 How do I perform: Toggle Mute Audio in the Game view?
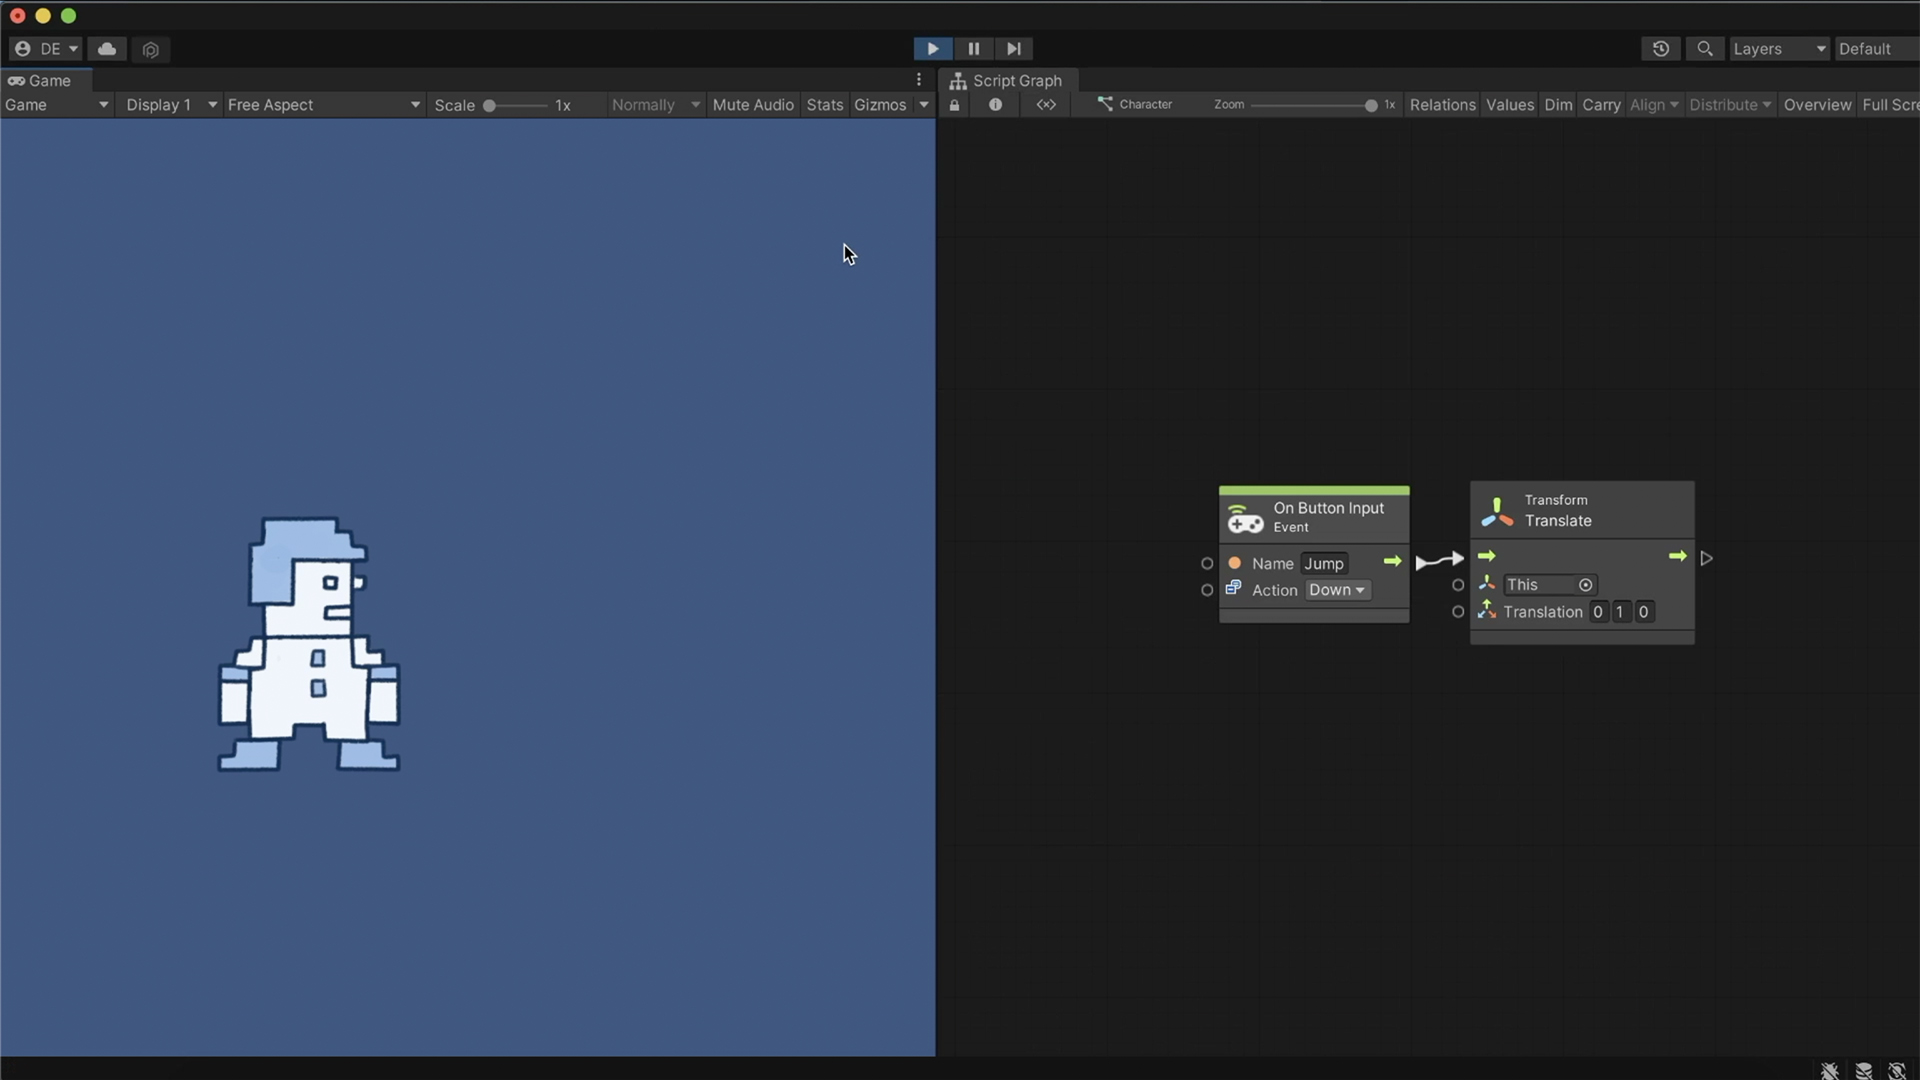coord(753,104)
